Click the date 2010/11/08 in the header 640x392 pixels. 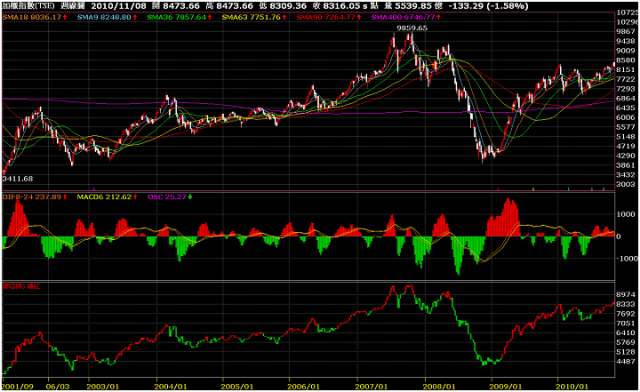[x=118, y=6]
